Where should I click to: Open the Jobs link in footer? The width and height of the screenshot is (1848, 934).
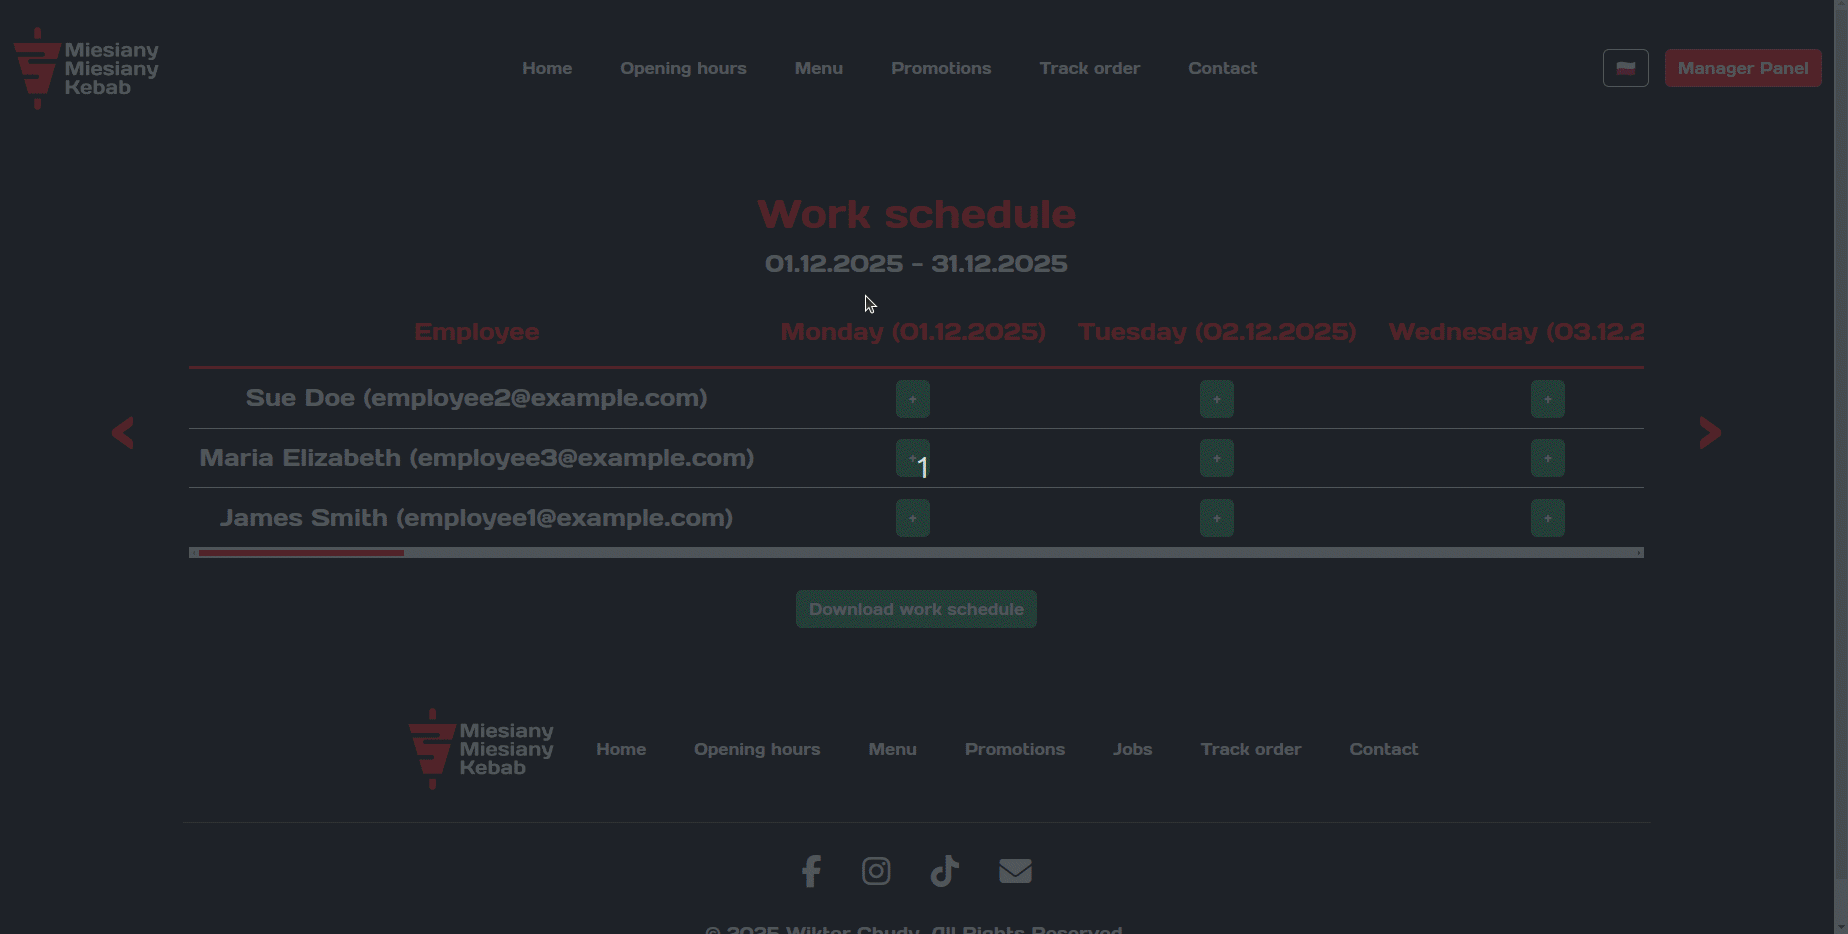click(x=1132, y=749)
